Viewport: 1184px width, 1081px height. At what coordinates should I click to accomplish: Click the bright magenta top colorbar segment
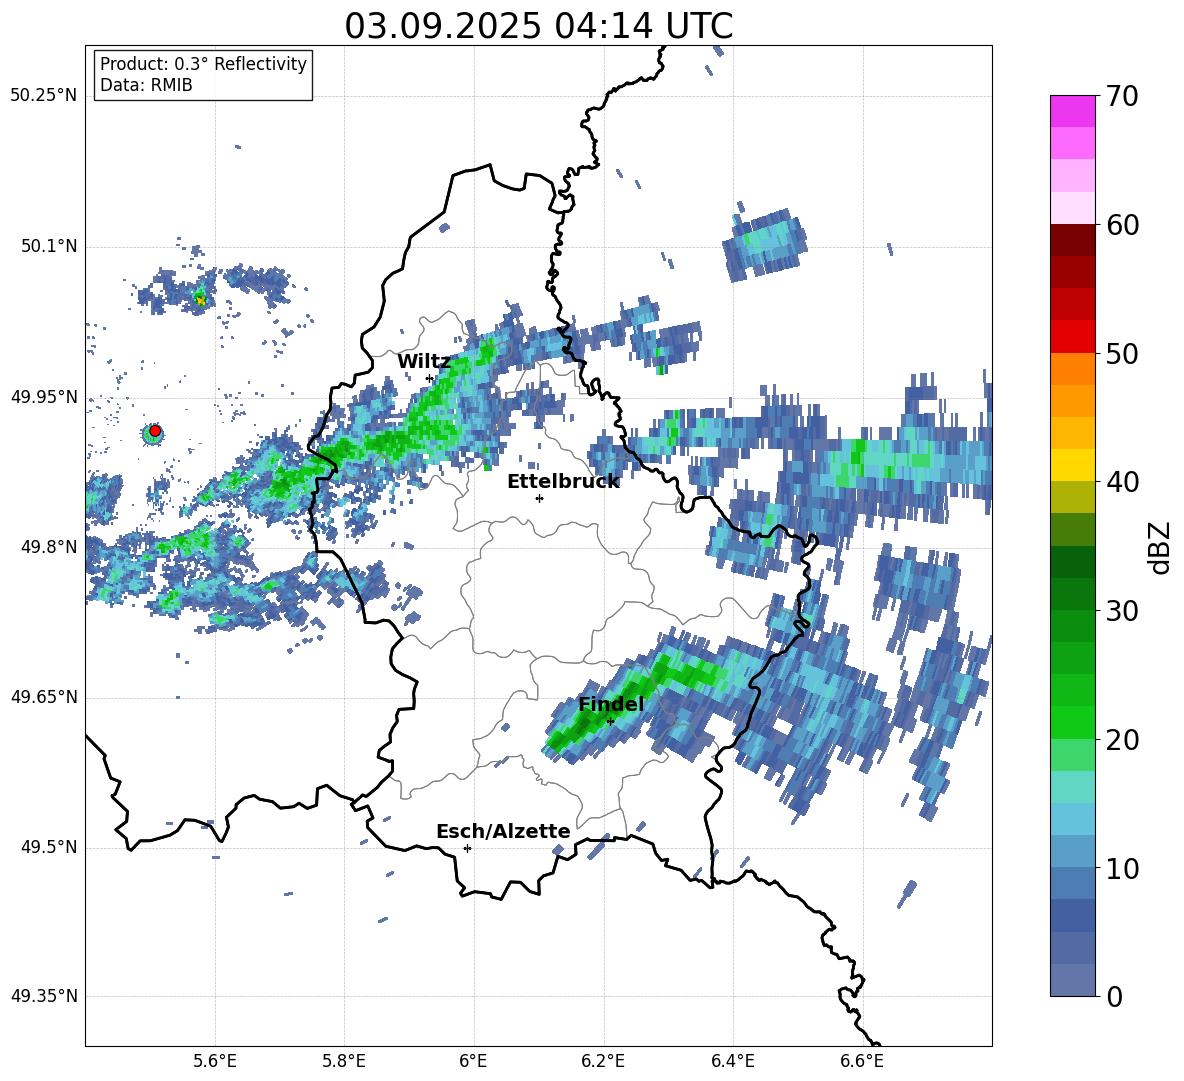pyautogui.click(x=1072, y=111)
